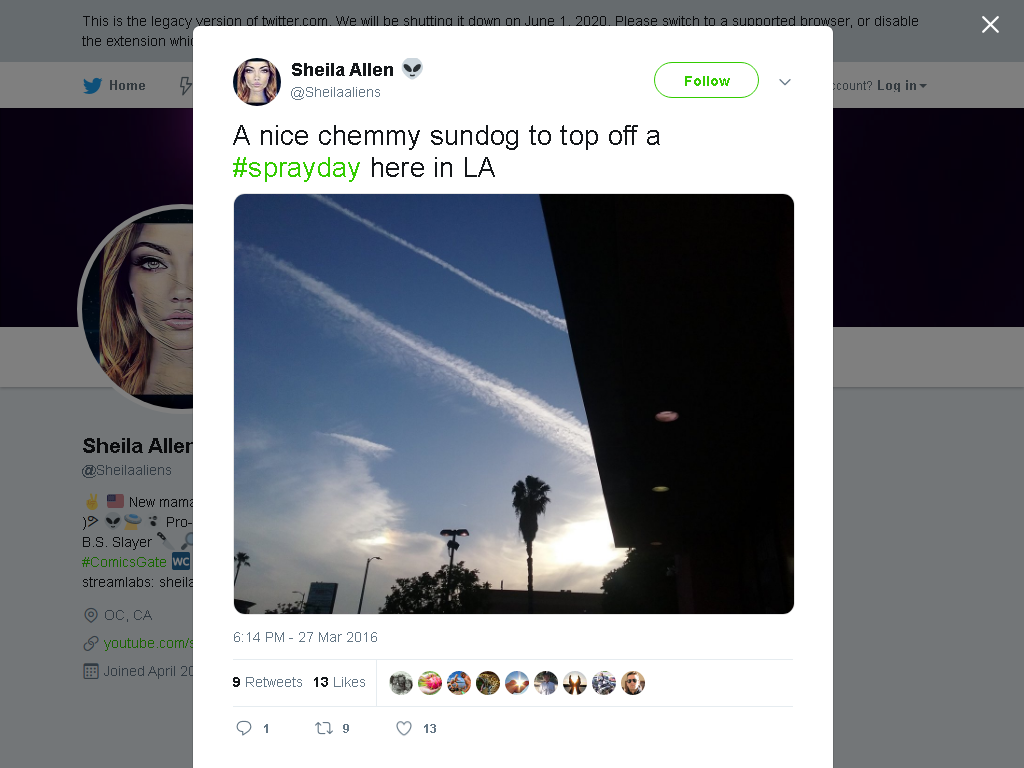Viewport: 1024px width, 768px height.
Task: Click the Moments lightning bolt icon
Action: 186,86
